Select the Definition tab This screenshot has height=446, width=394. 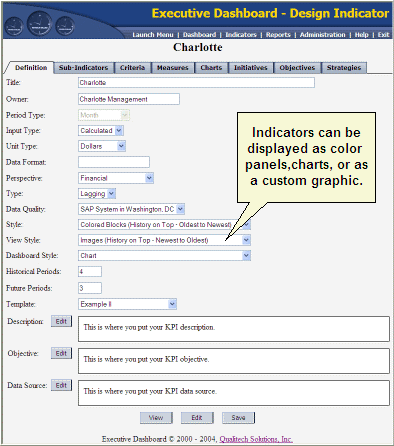click(x=31, y=68)
